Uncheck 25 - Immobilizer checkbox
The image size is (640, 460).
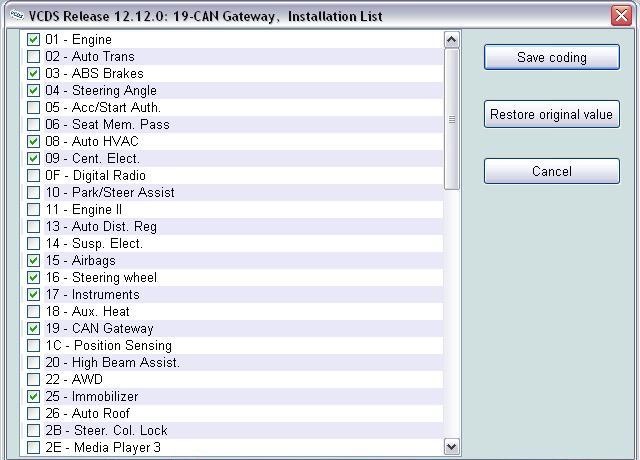coord(33,397)
